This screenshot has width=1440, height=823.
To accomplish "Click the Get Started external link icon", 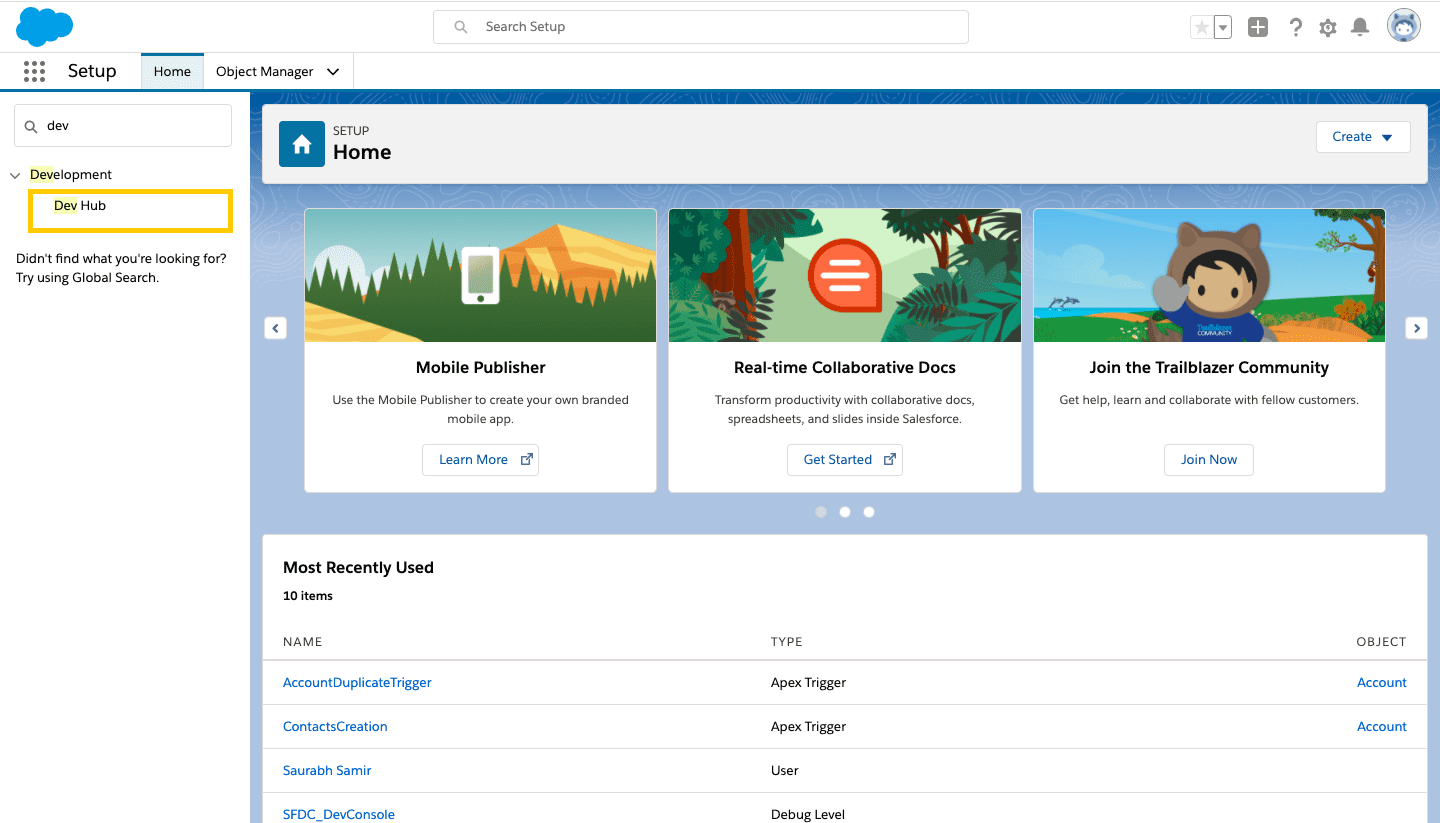I will coord(889,459).
